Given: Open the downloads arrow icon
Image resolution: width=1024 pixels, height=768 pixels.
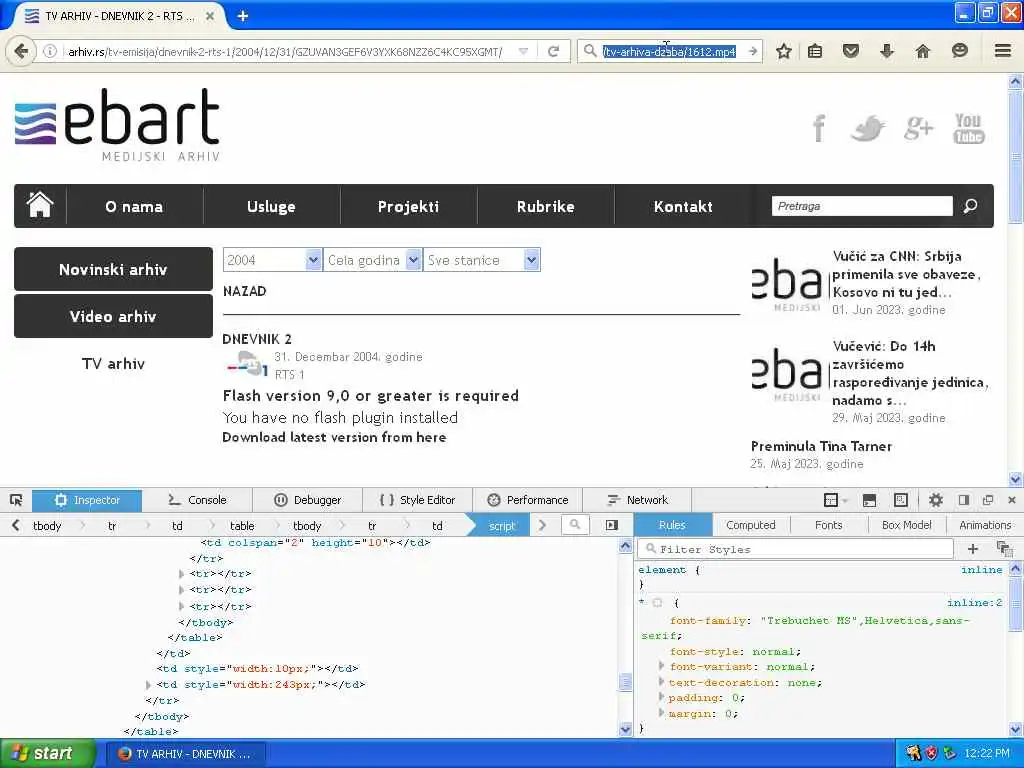Looking at the screenshot, I should point(887,51).
